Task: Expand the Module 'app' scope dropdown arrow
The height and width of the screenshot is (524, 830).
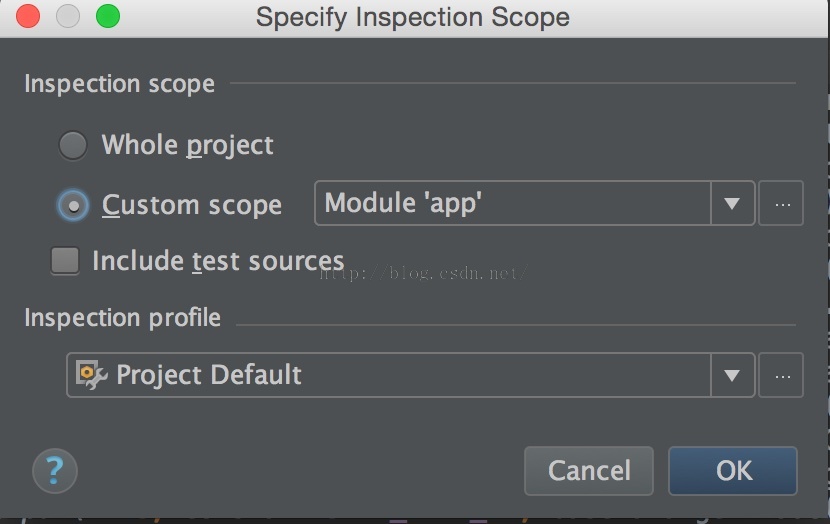Action: click(732, 203)
